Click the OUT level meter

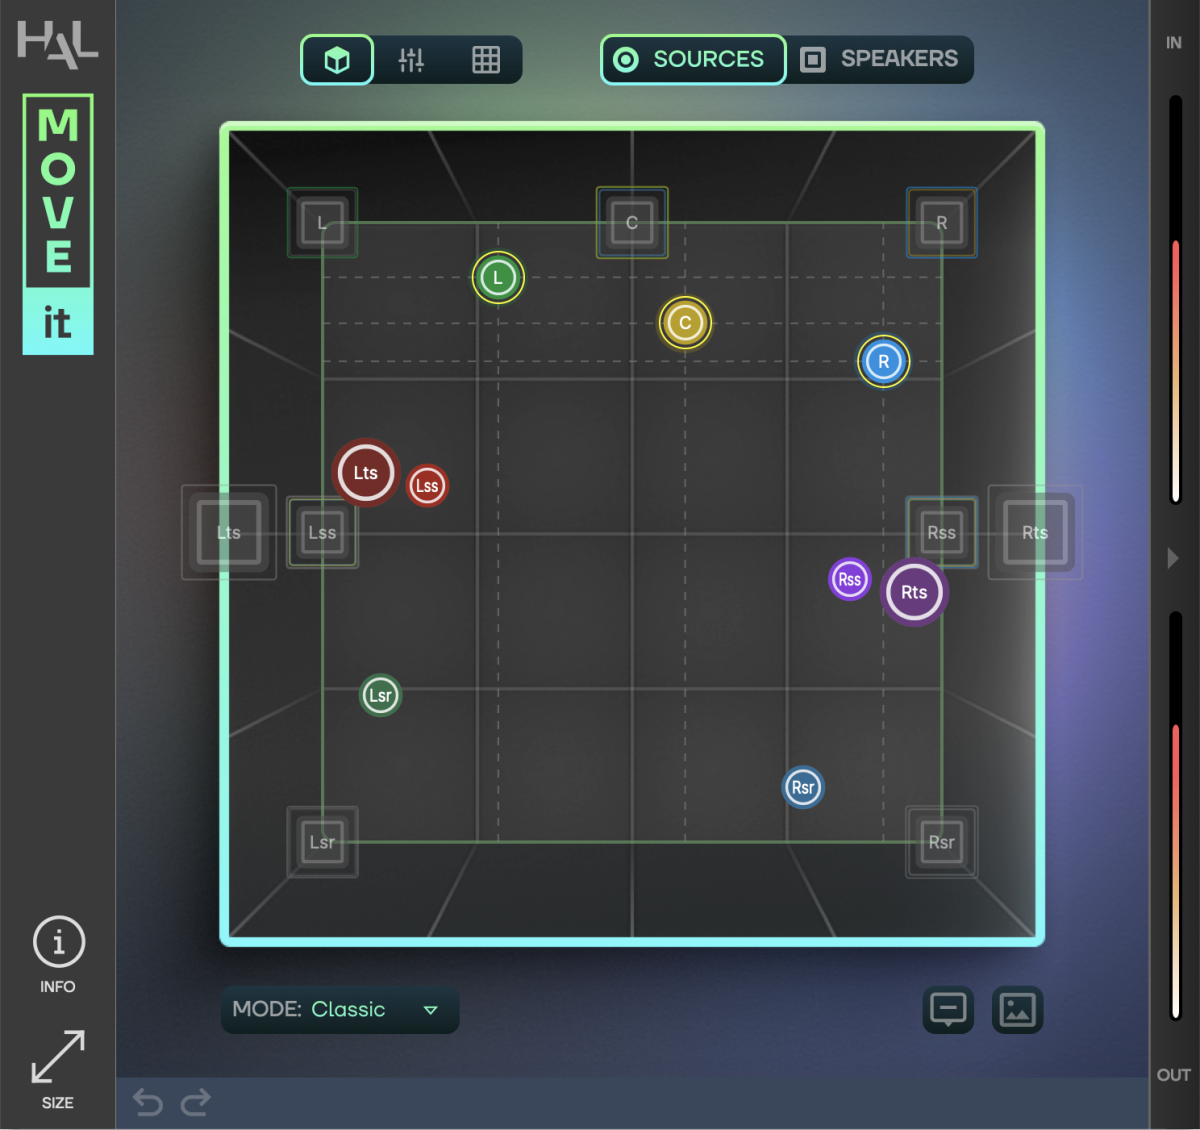[x=1176, y=816]
